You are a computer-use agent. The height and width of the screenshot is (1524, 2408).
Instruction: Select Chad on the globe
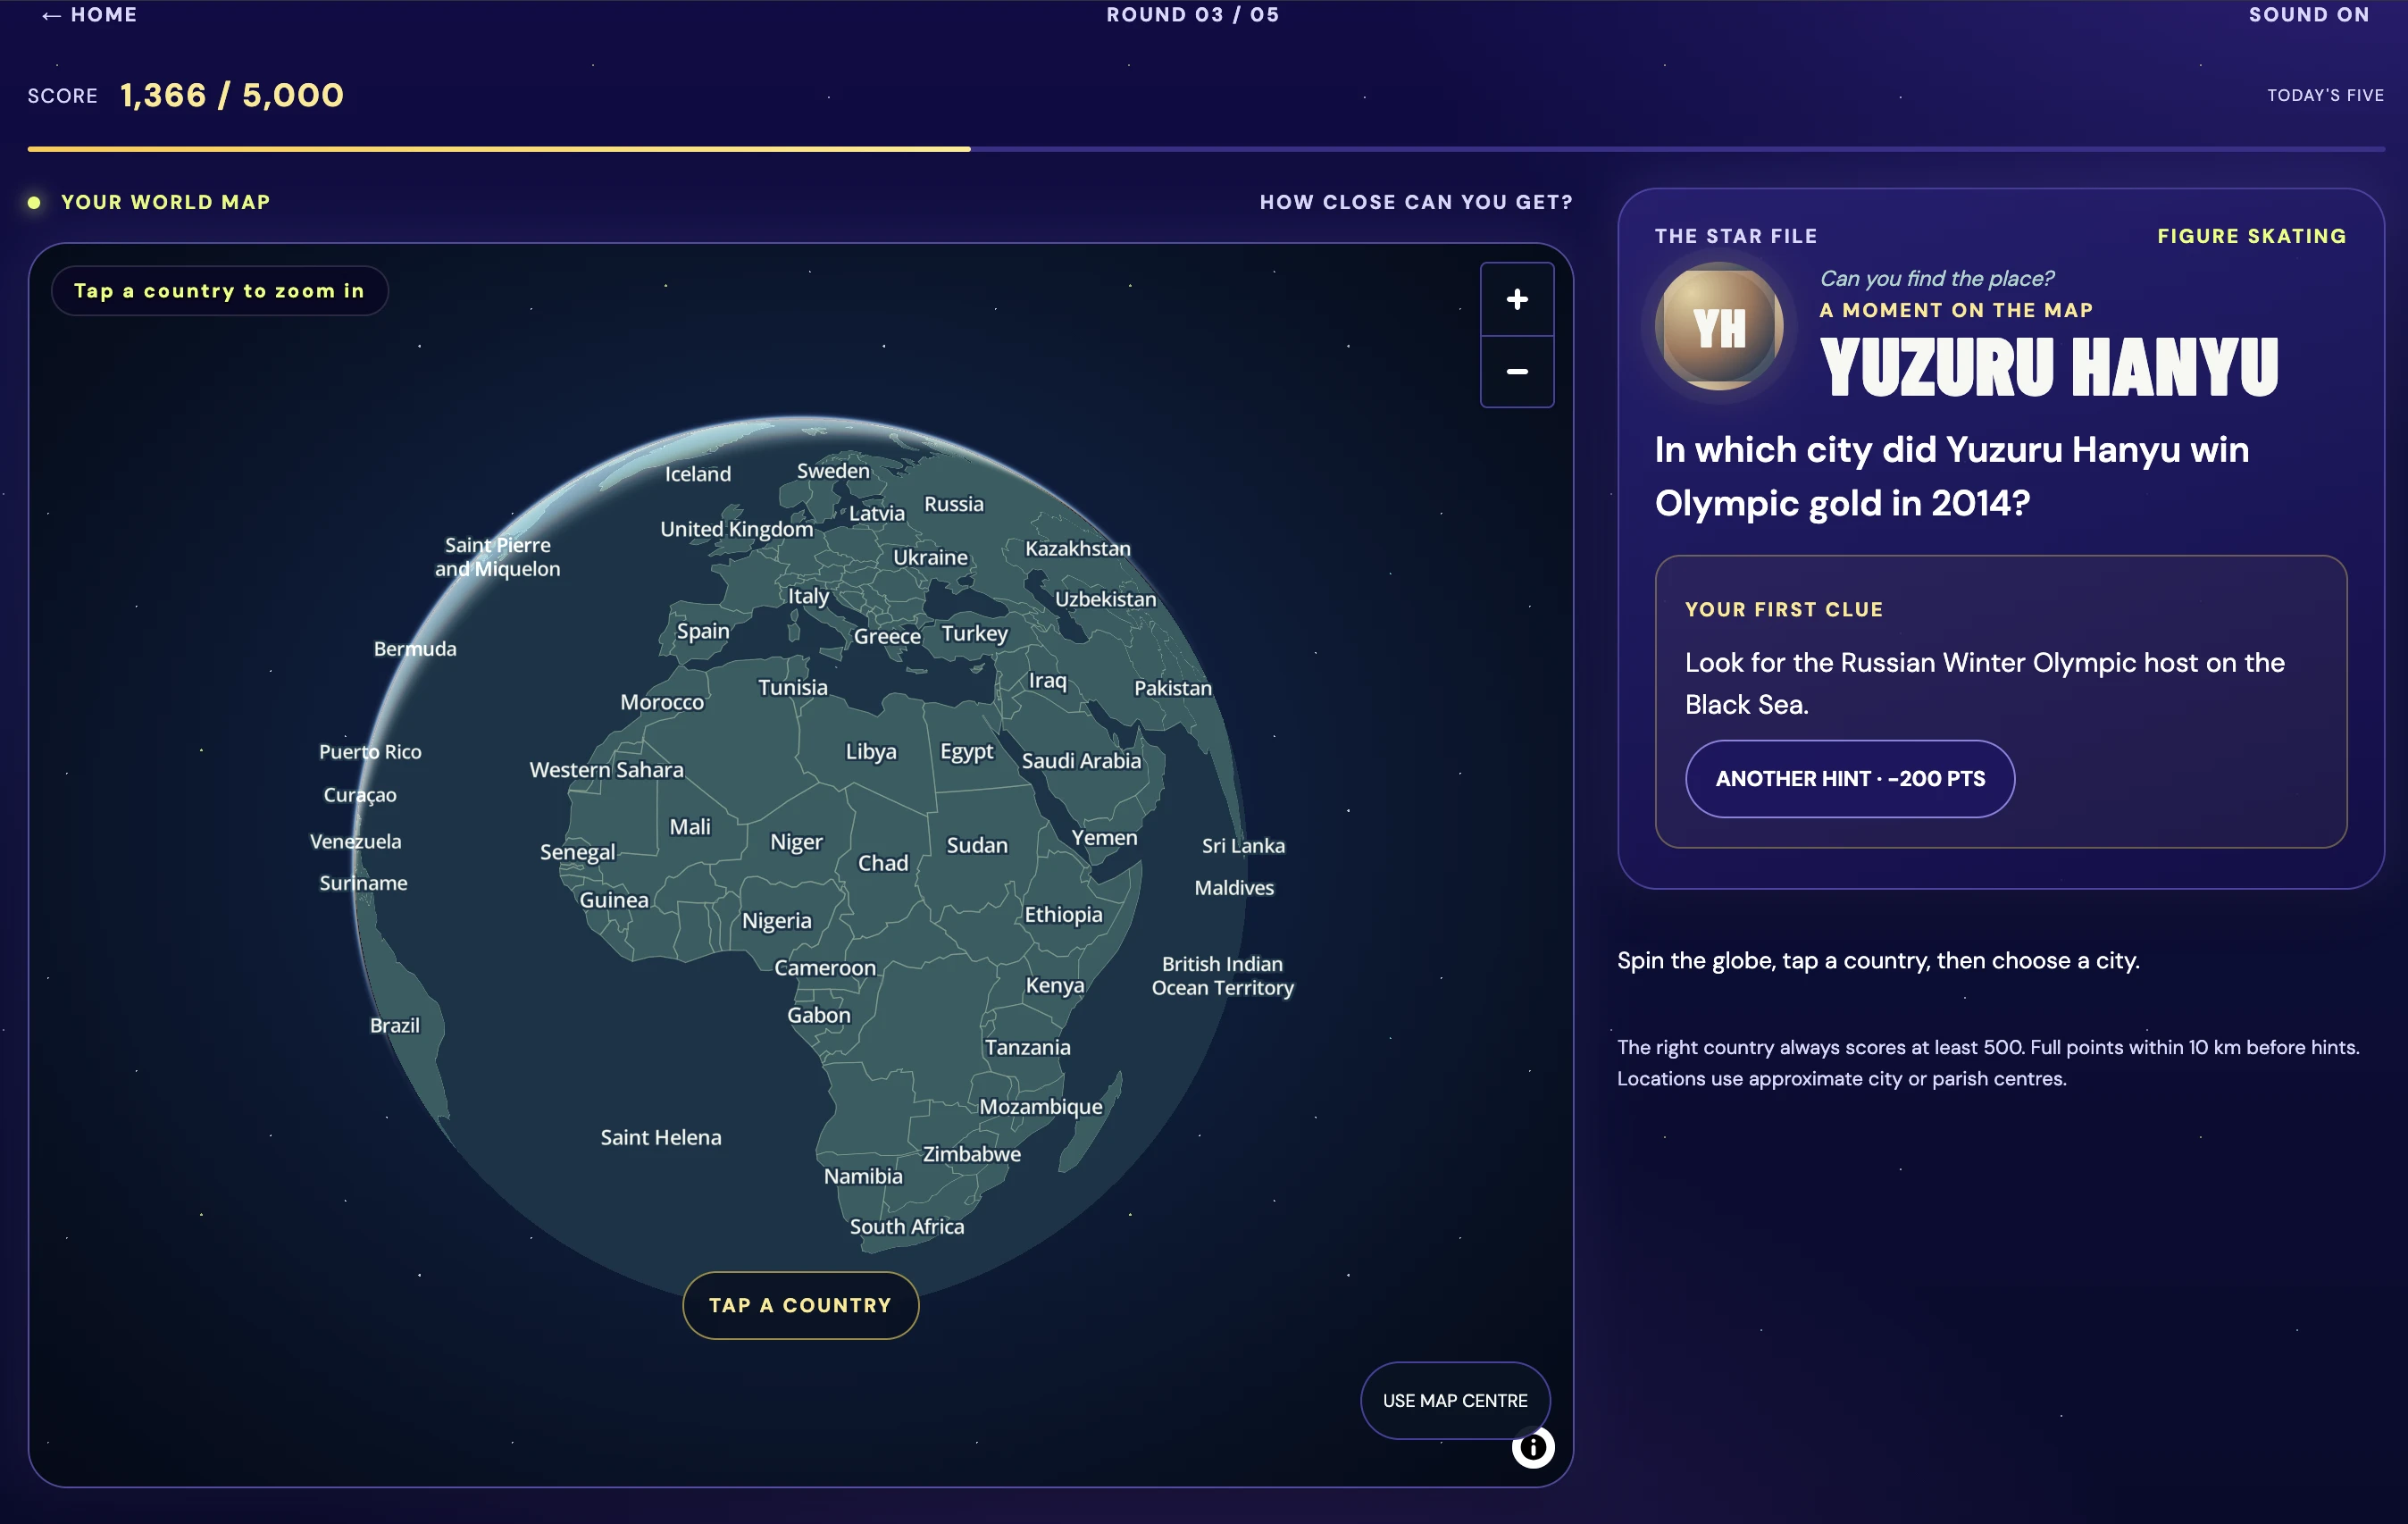pyautogui.click(x=882, y=863)
